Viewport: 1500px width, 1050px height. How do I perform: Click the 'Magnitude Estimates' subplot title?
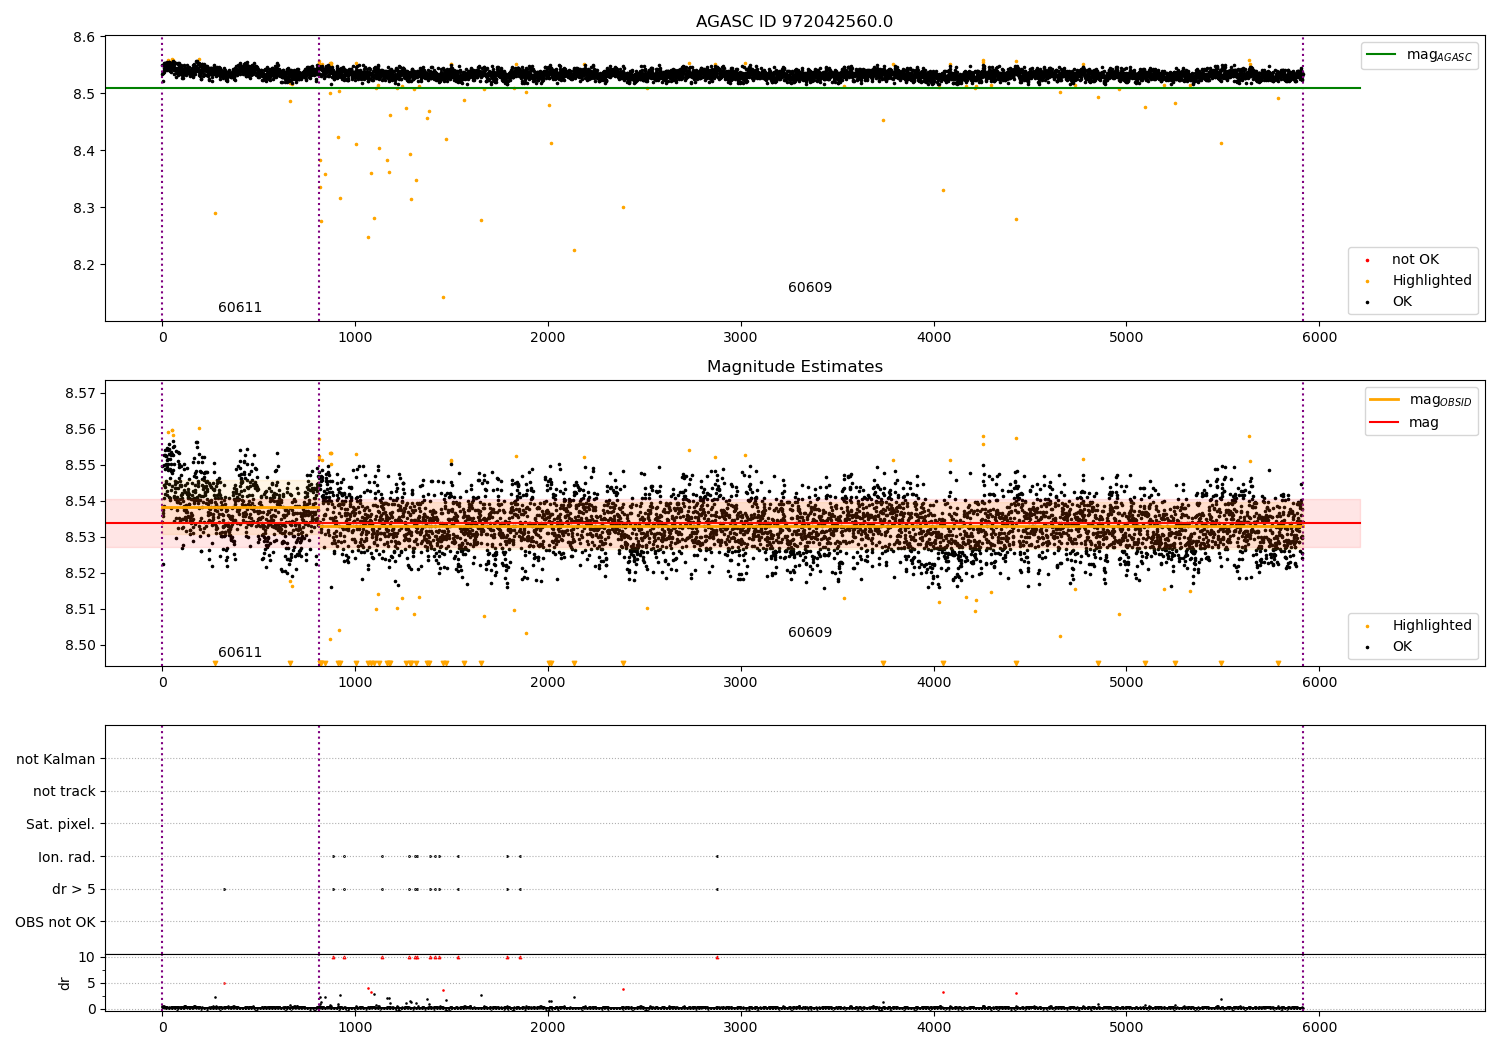click(794, 367)
